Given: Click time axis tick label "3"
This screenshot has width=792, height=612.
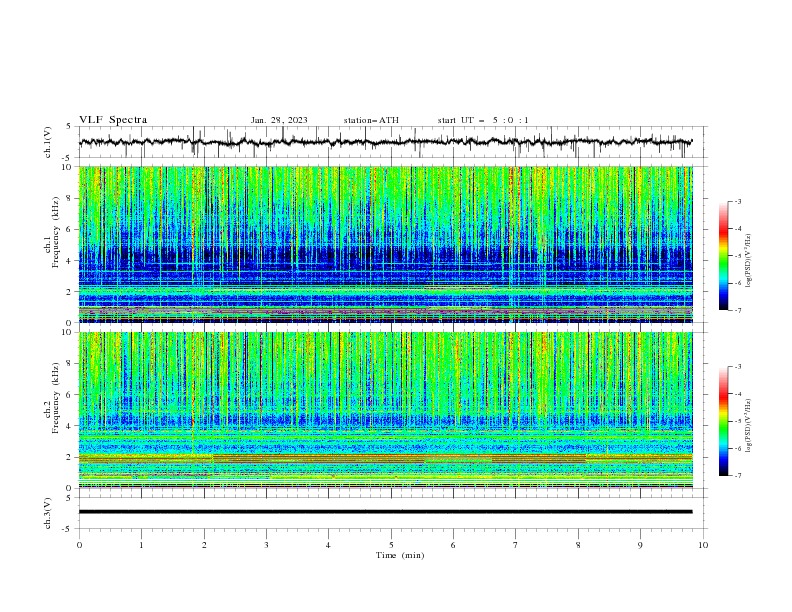Looking at the screenshot, I should click(x=266, y=545).
